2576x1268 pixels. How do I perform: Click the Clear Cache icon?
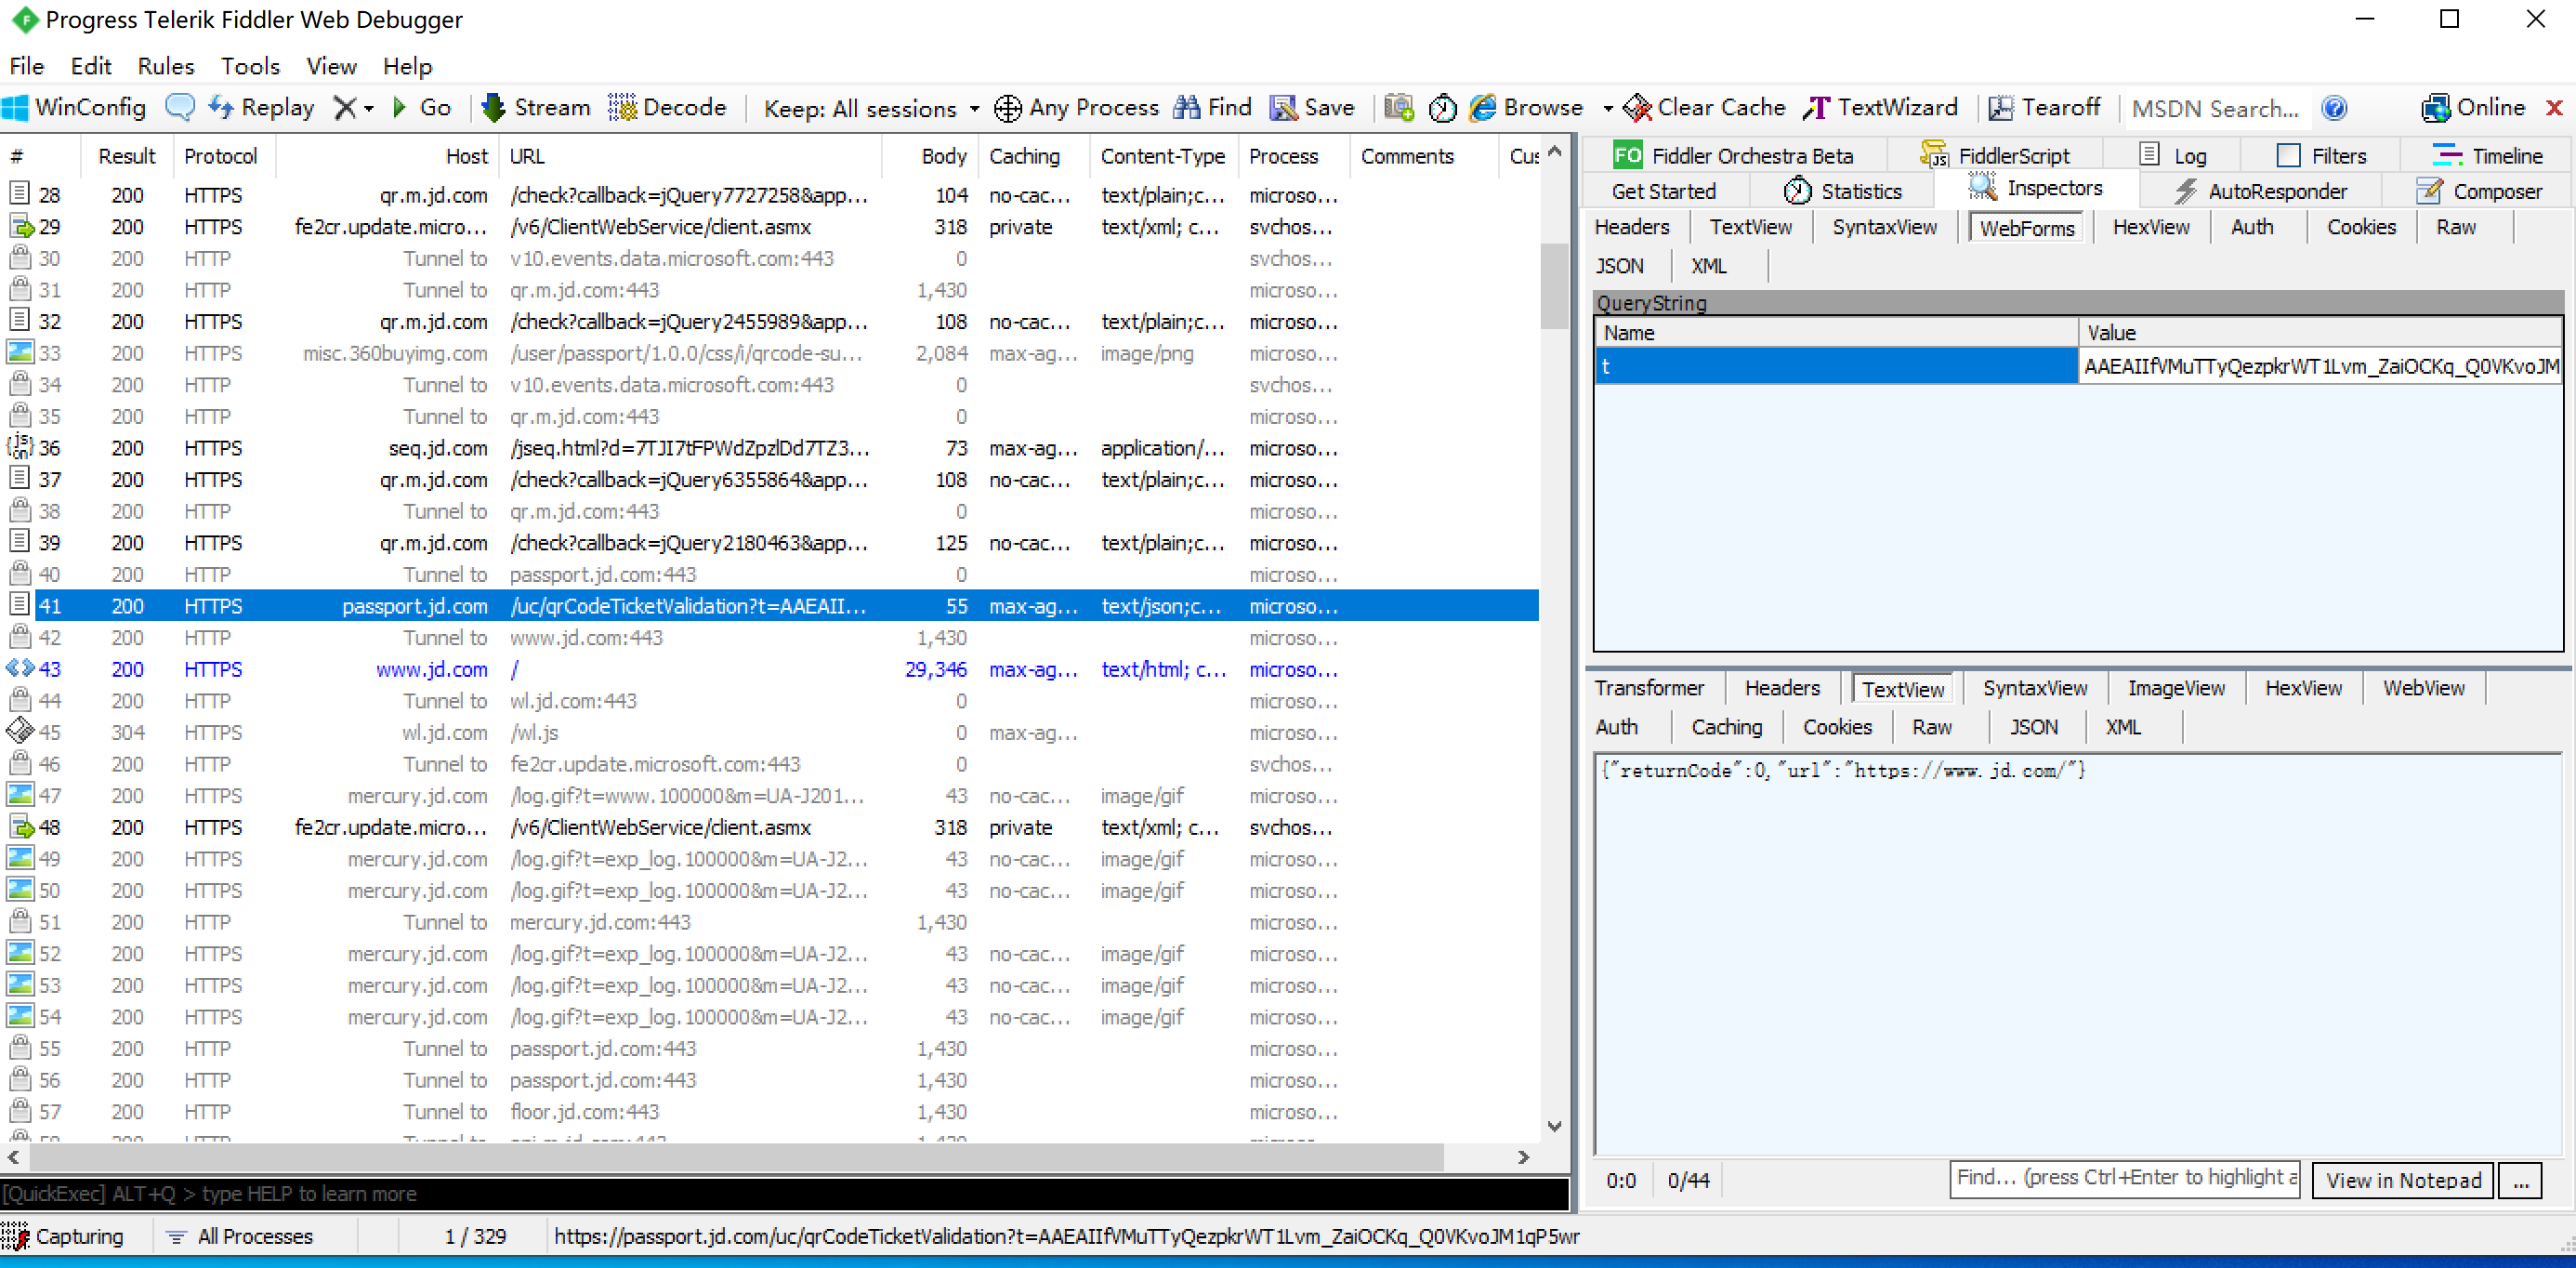point(1637,107)
